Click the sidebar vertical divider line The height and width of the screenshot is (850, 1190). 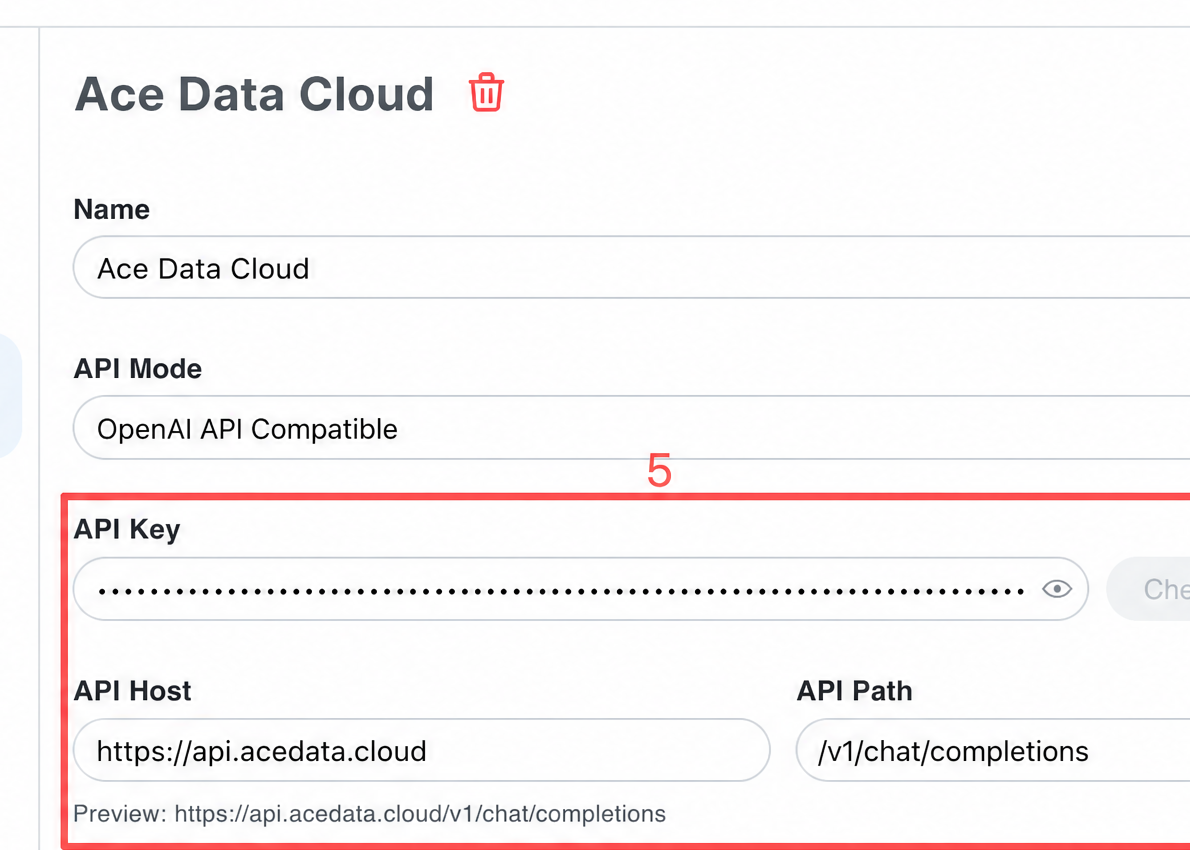39,439
